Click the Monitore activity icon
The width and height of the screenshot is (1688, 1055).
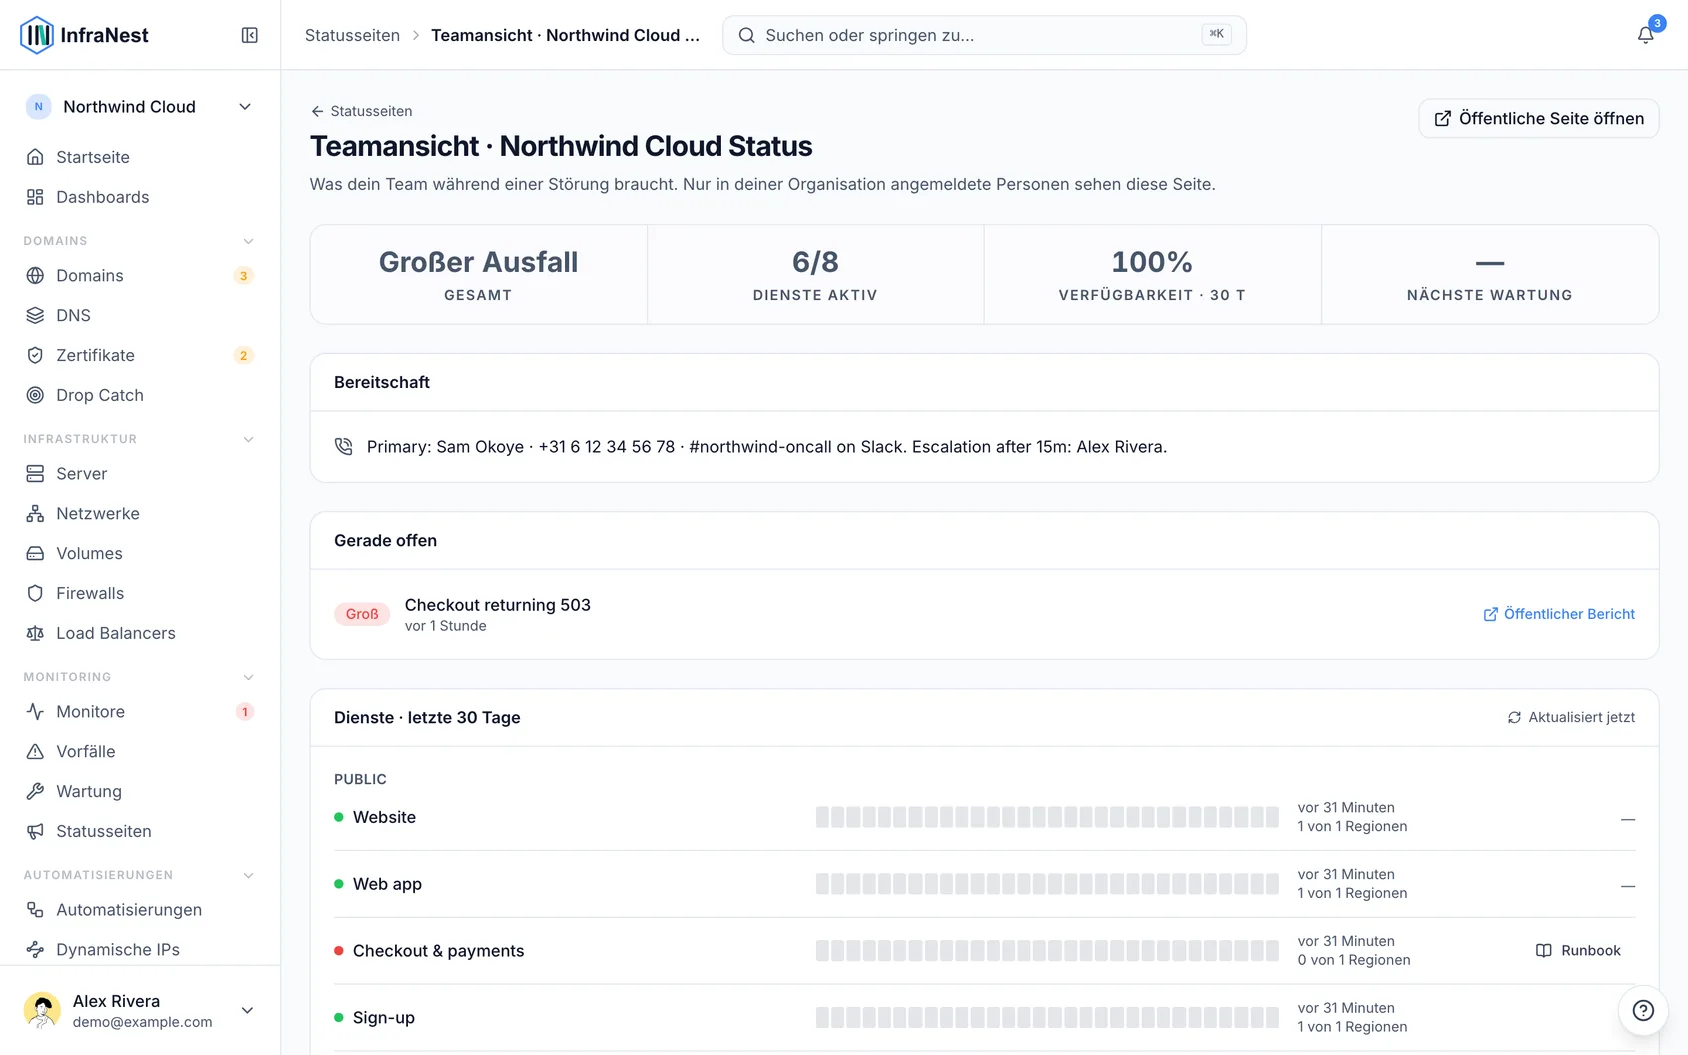click(35, 711)
